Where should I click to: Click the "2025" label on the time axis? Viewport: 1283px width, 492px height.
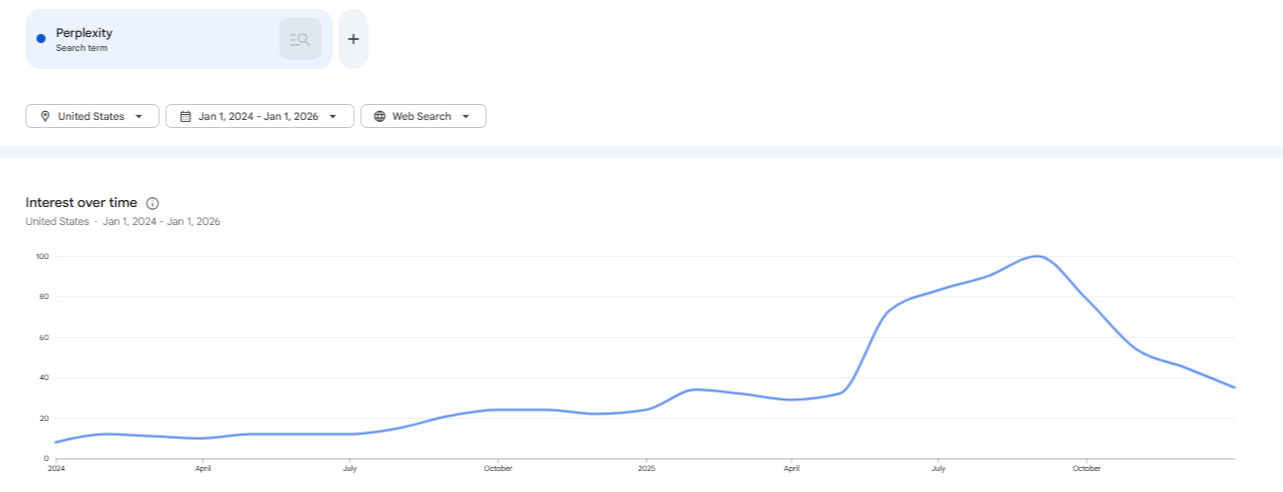645,468
